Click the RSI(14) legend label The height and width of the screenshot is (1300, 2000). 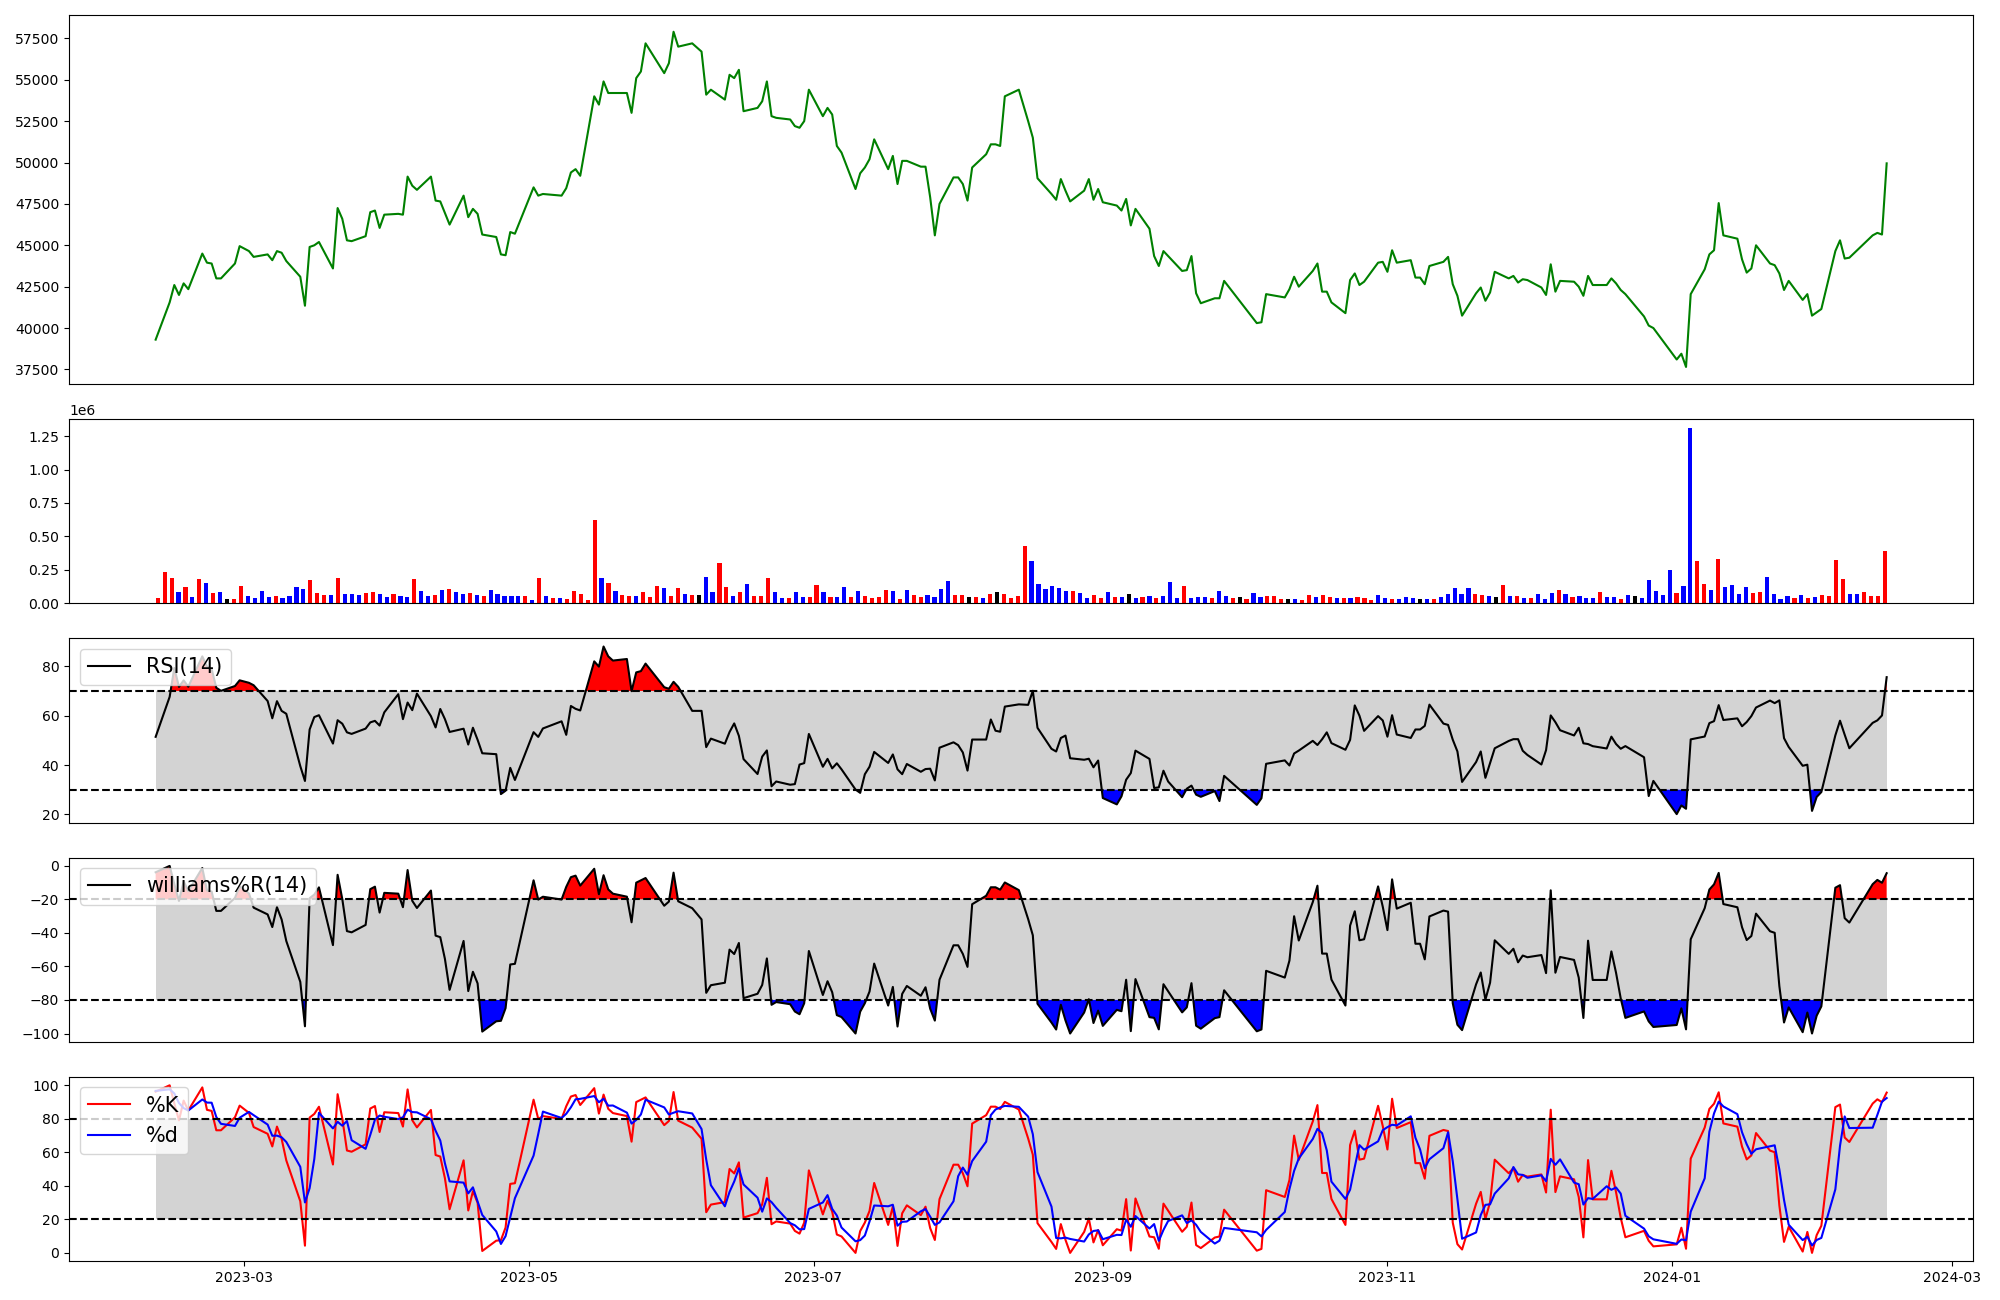(x=184, y=666)
